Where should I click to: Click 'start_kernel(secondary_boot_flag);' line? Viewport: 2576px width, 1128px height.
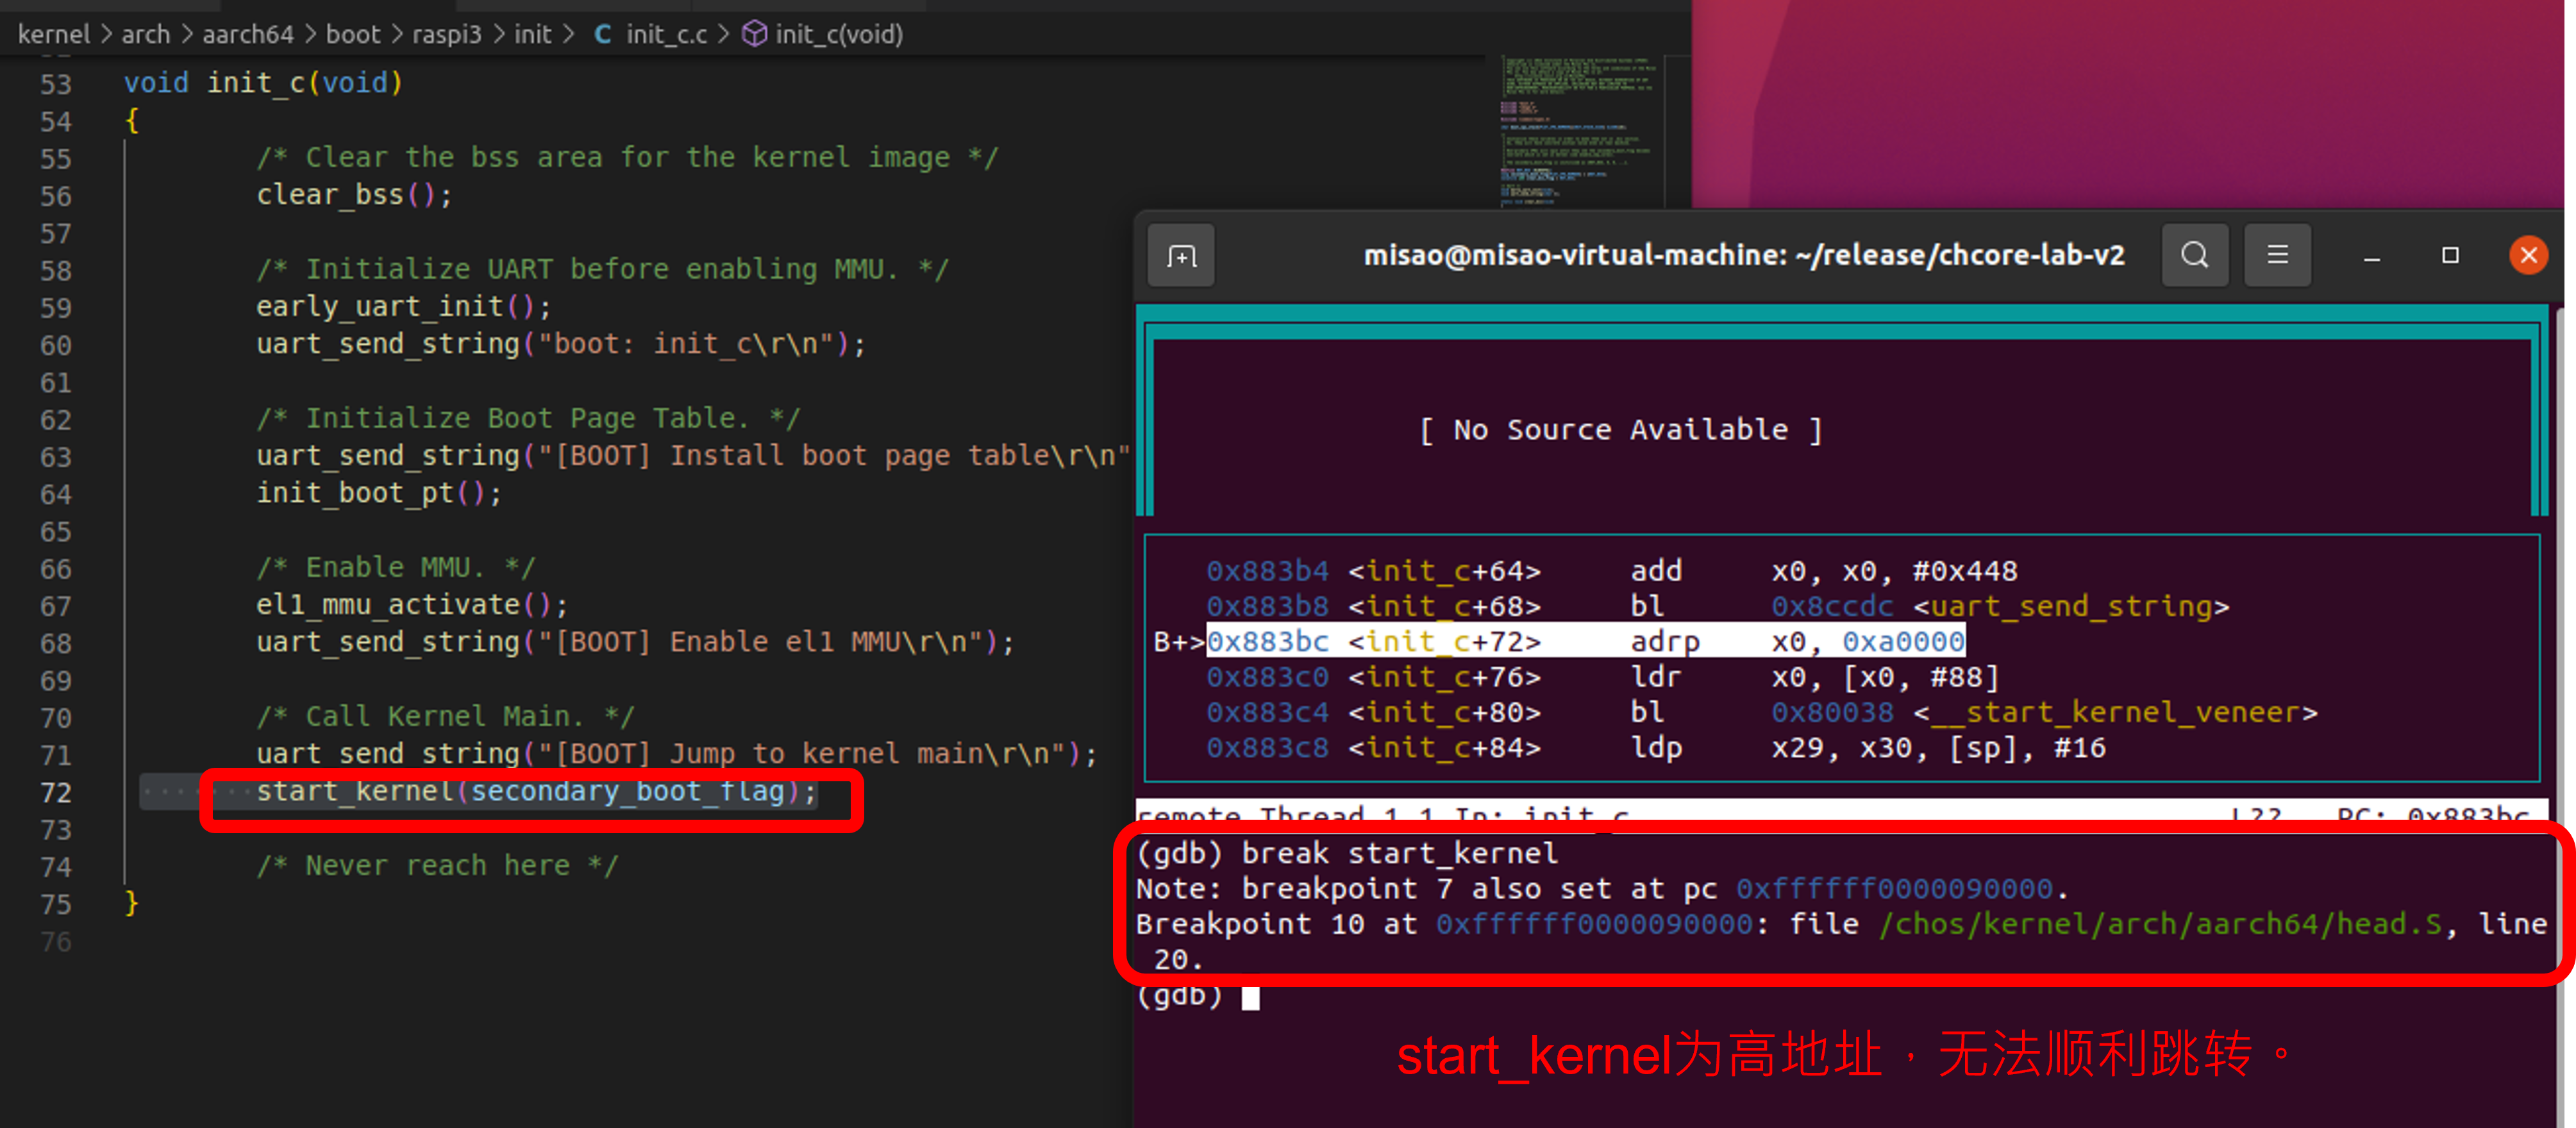[x=537, y=792]
